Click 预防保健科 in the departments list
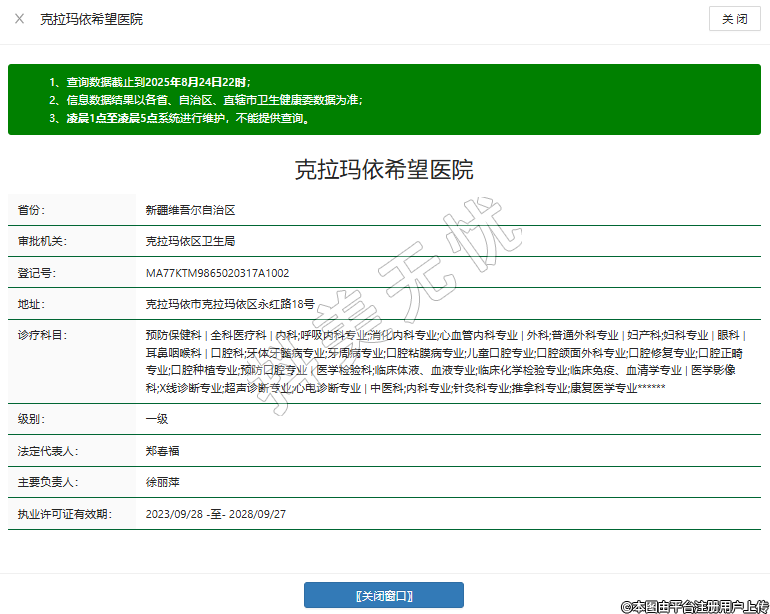This screenshot has width=770, height=614. (x=174, y=335)
